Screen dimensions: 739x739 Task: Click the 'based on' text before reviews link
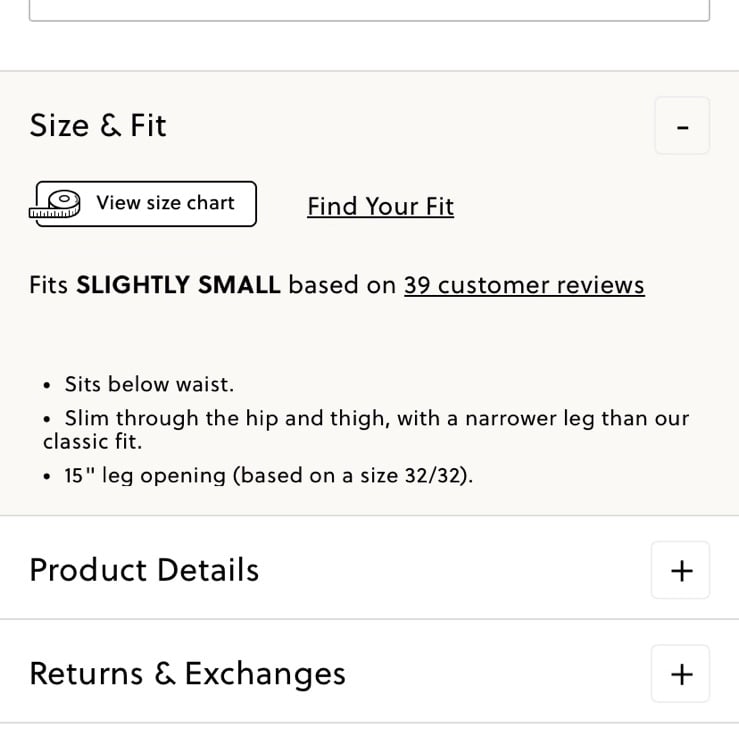tap(342, 285)
